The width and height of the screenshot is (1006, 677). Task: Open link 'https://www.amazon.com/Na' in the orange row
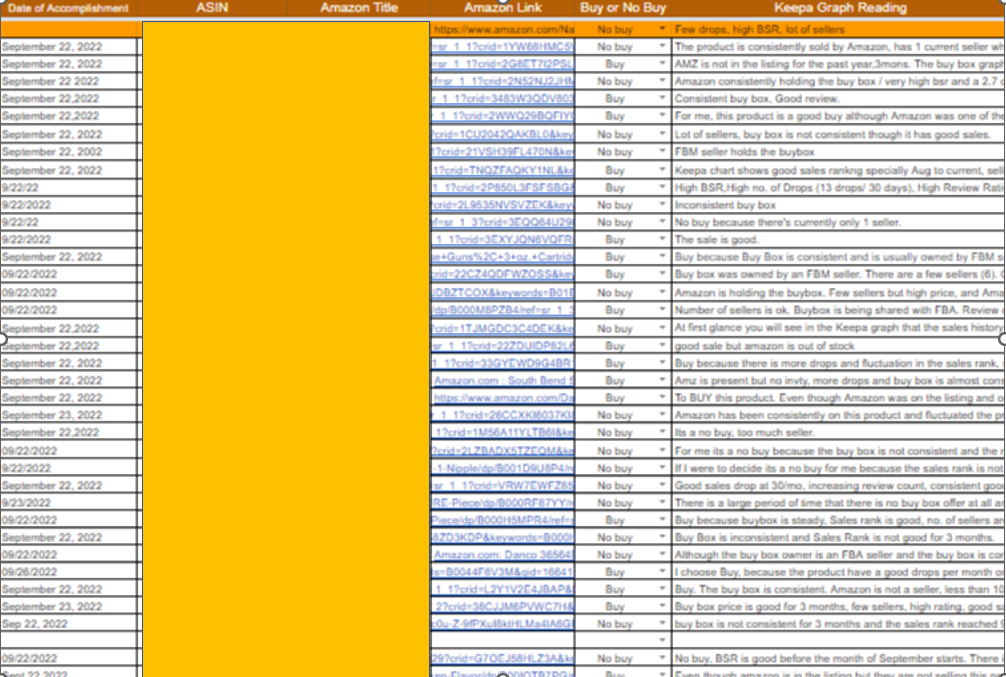click(504, 30)
